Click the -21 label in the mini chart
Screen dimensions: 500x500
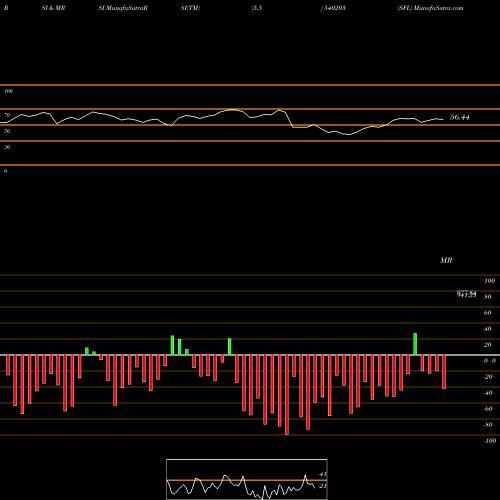(x=322, y=486)
